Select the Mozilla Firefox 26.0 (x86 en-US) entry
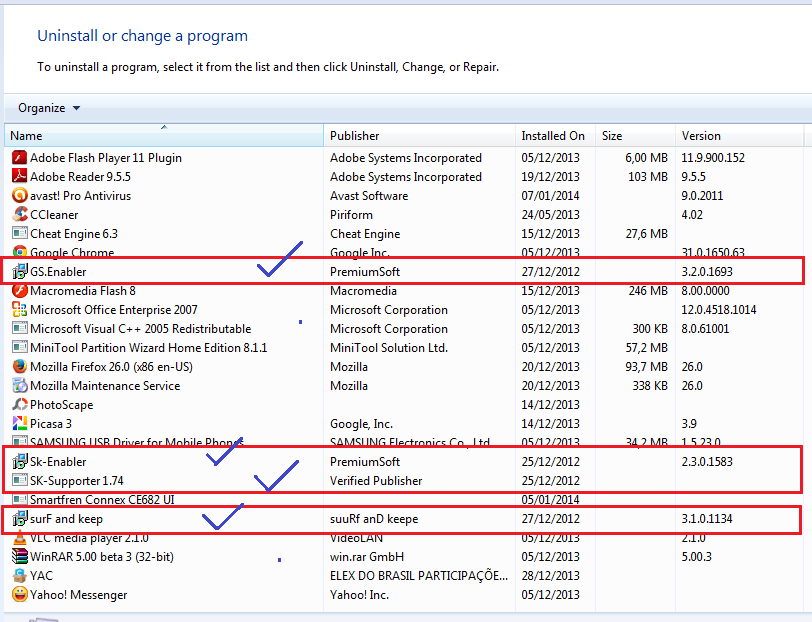This screenshot has height=622, width=812. tap(111, 367)
